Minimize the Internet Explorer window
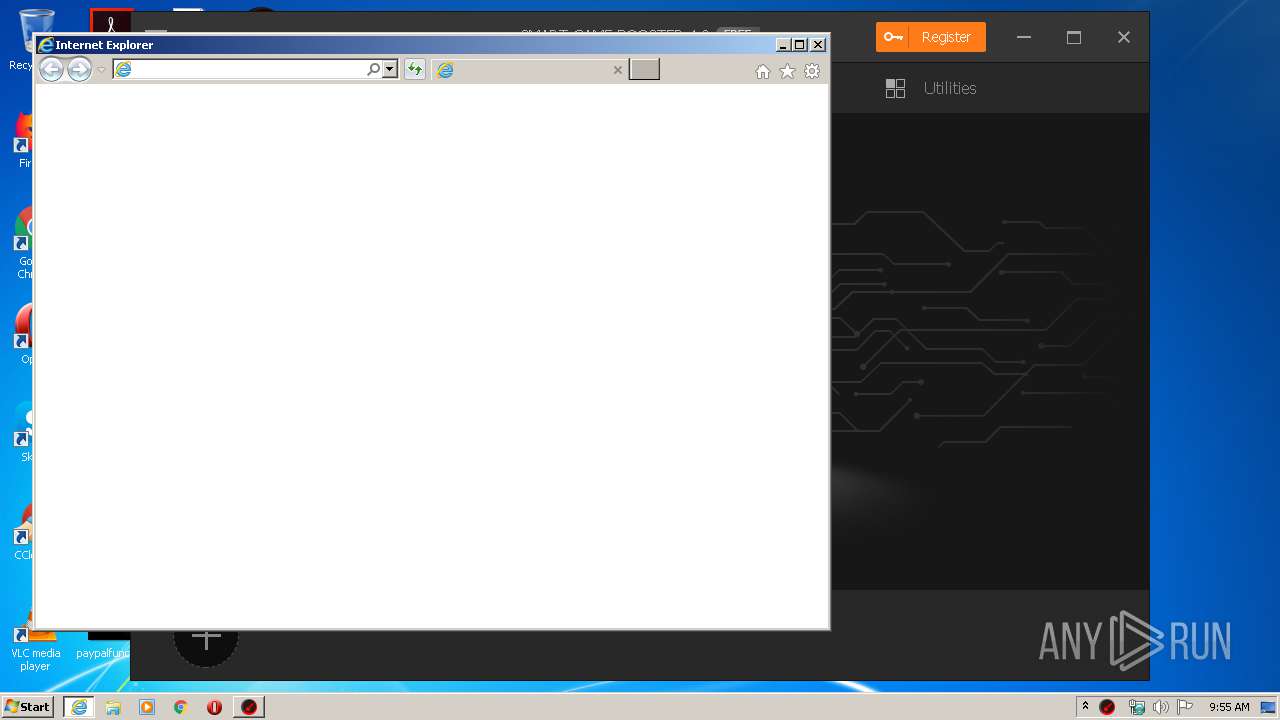This screenshot has height=720, width=1280. [x=783, y=45]
